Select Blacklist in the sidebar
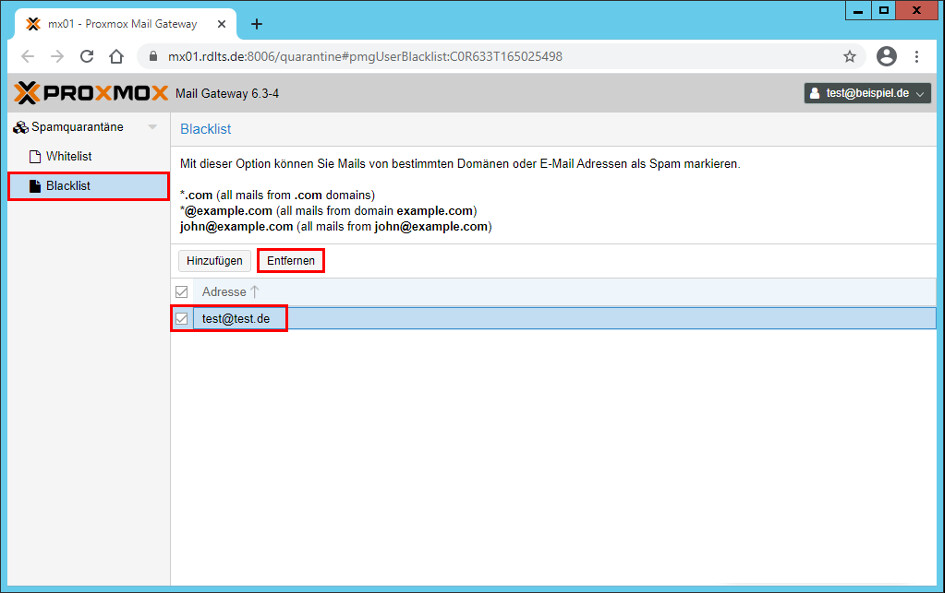 pos(68,186)
